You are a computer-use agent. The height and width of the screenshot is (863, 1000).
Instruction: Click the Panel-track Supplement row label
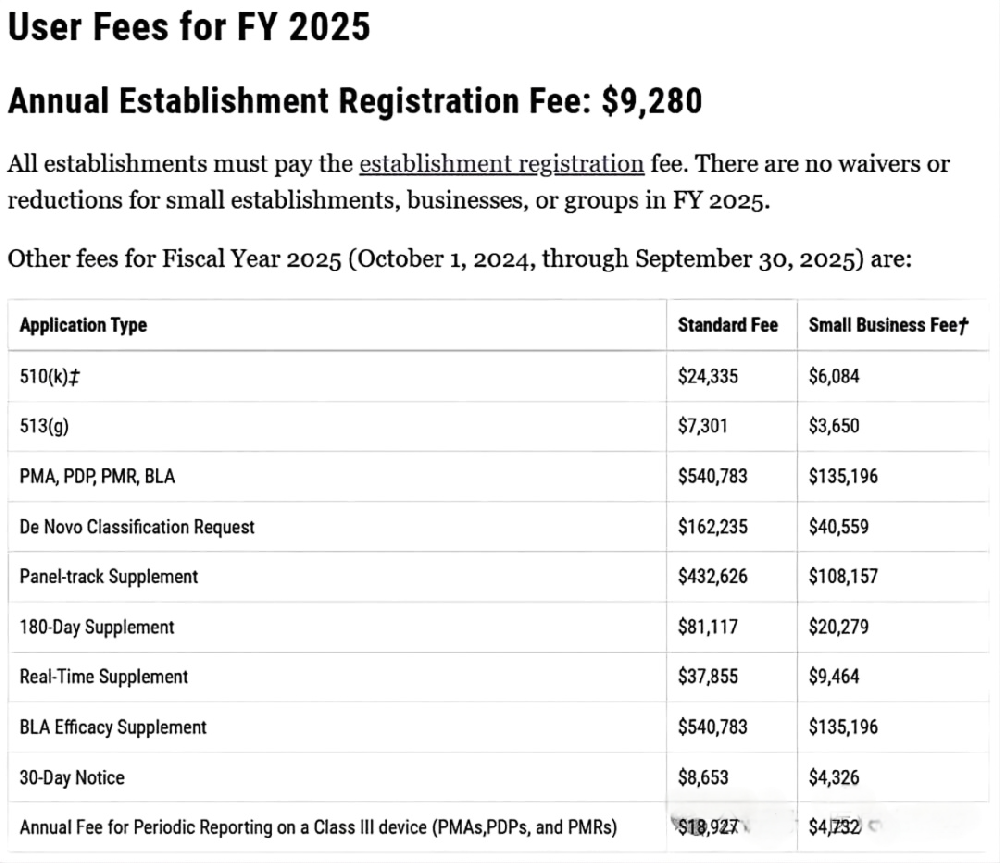click(x=109, y=576)
